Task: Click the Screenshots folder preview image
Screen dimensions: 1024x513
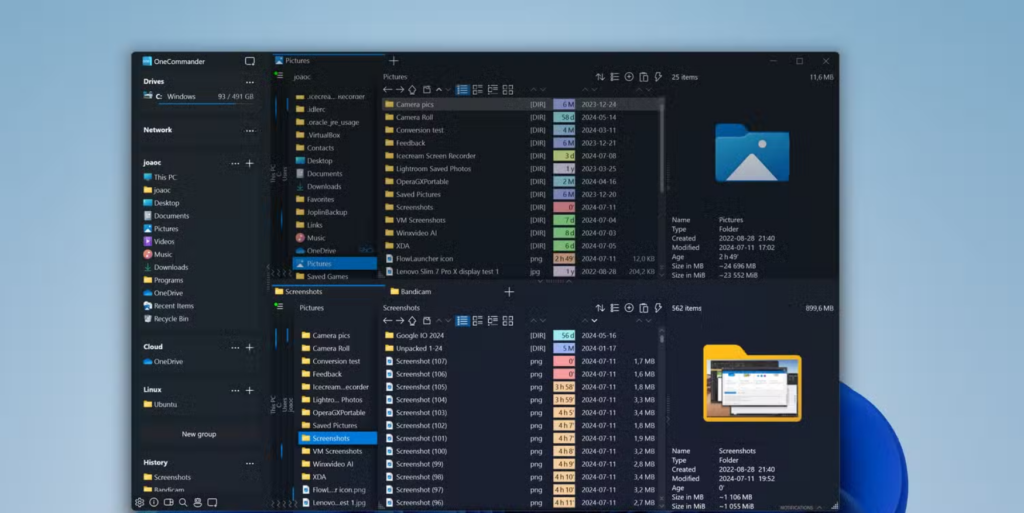Action: point(752,383)
